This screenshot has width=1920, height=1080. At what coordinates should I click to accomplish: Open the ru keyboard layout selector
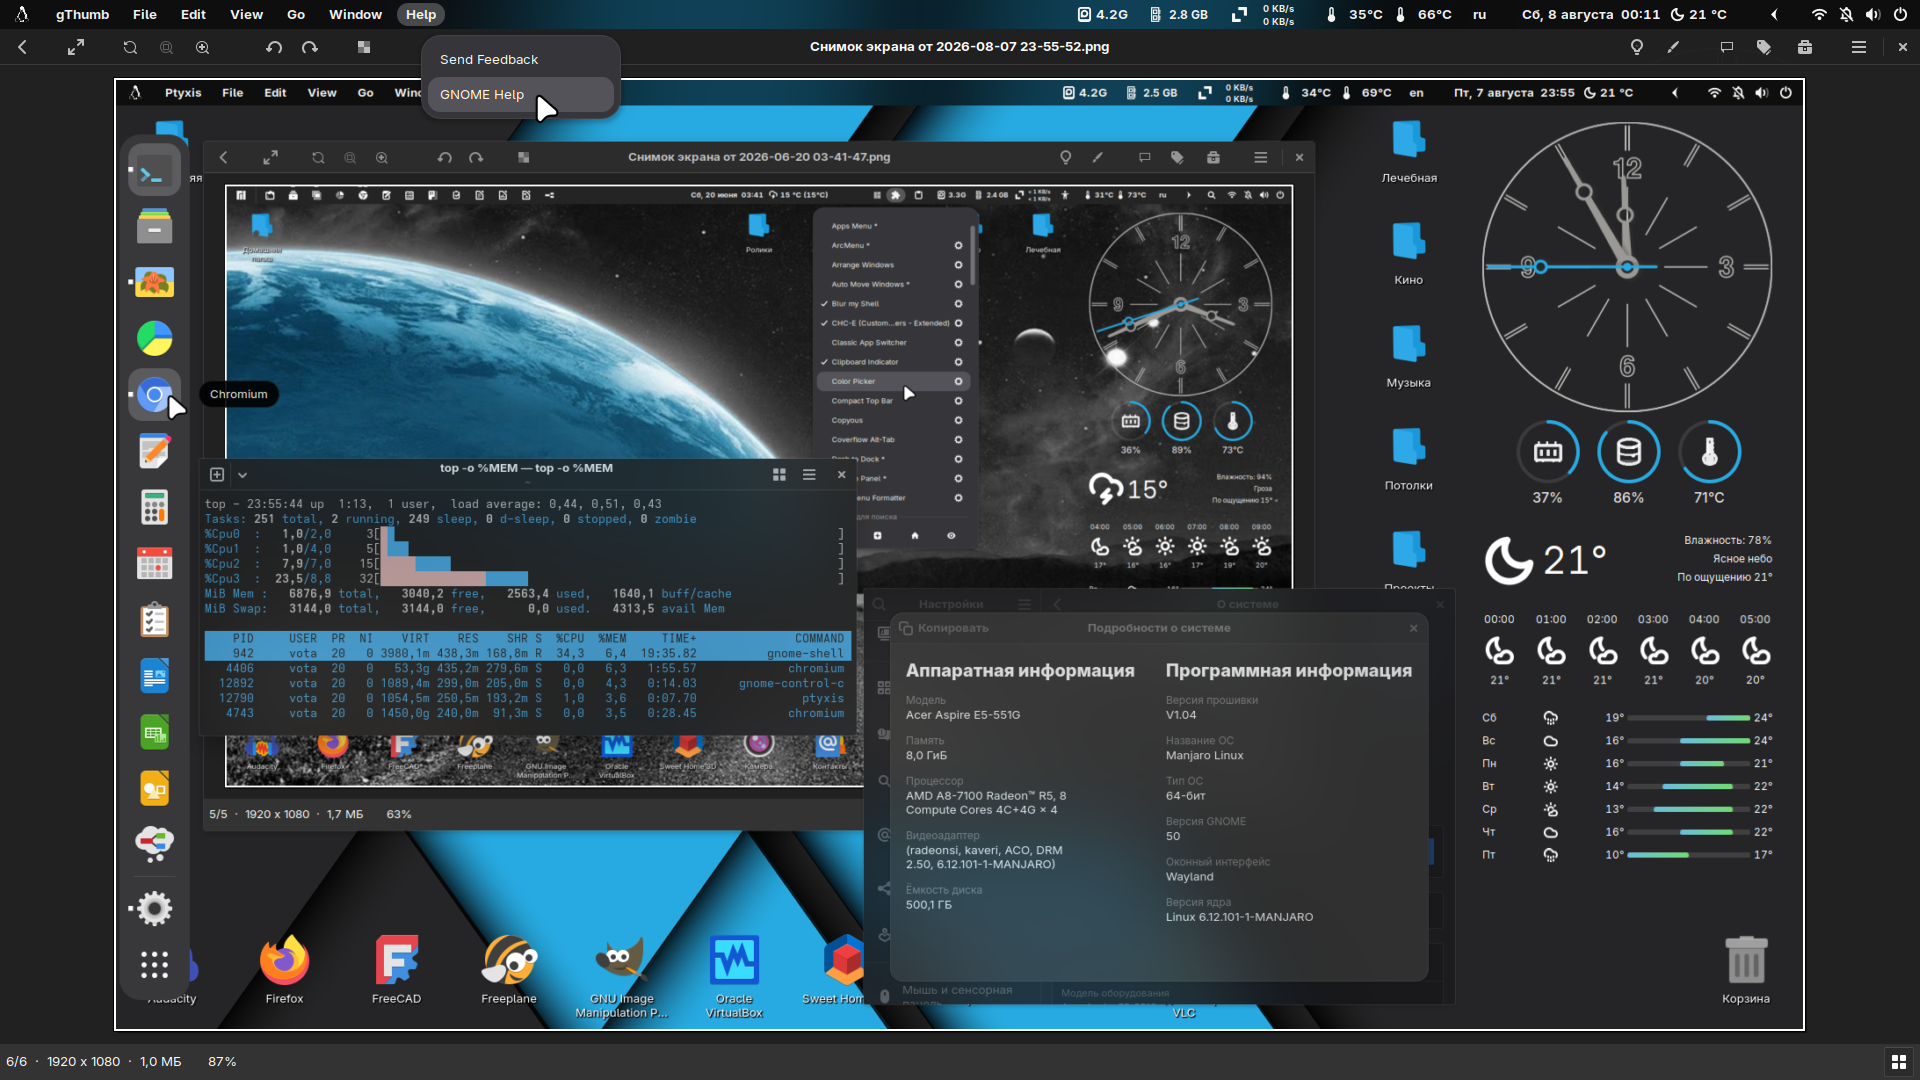1480,15
